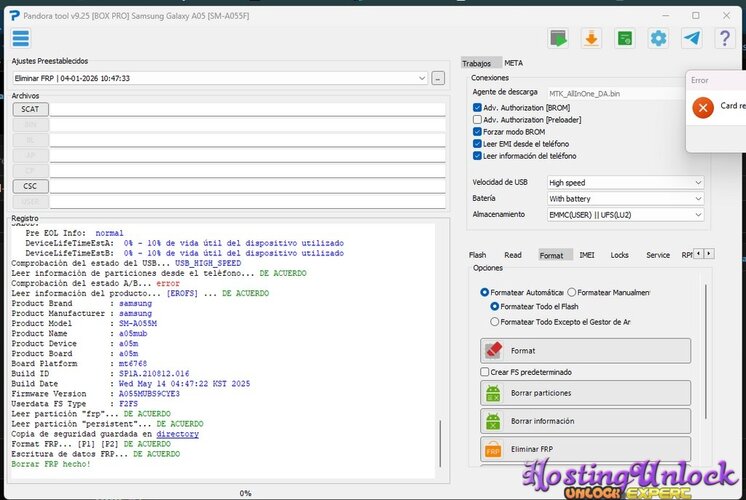Screen dimensions: 746x500
Task: Click Board Platform mt6768 value
Action: click(133, 363)
